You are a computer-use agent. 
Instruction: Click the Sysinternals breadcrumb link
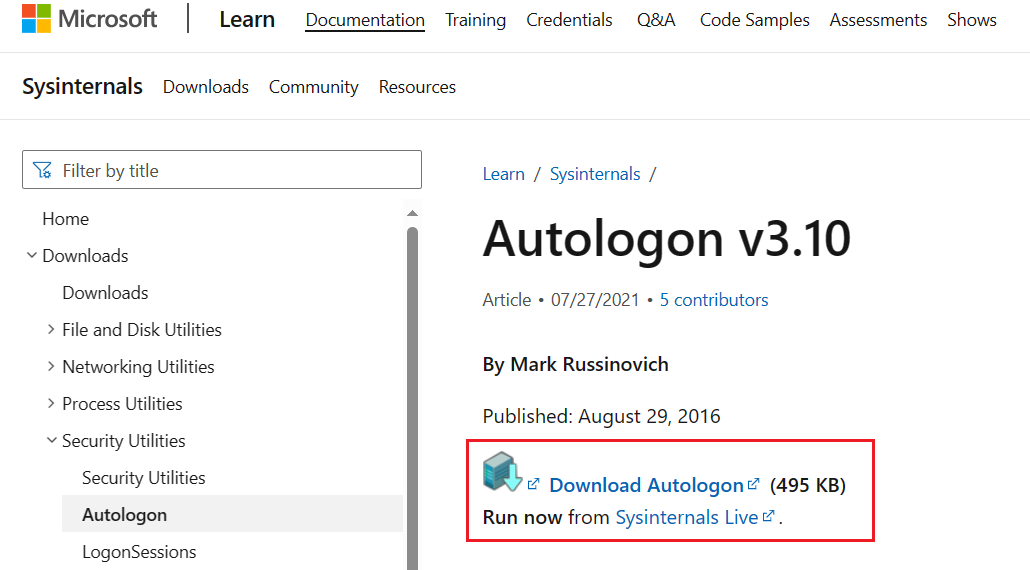pyautogui.click(x=595, y=174)
